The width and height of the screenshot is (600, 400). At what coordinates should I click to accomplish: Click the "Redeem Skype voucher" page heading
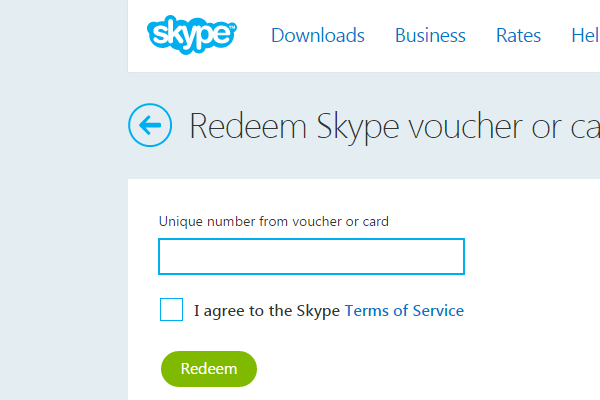point(356,126)
